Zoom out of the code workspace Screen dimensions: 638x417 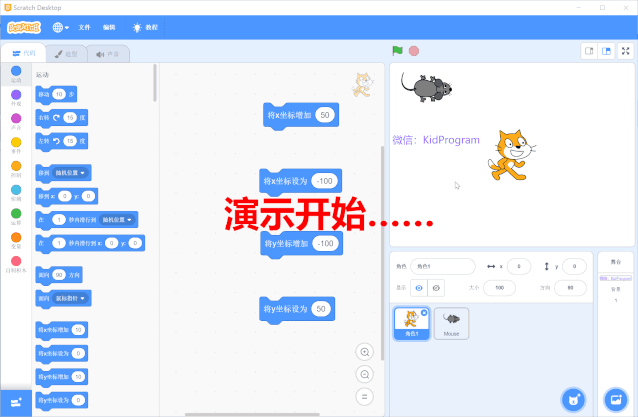(x=365, y=374)
